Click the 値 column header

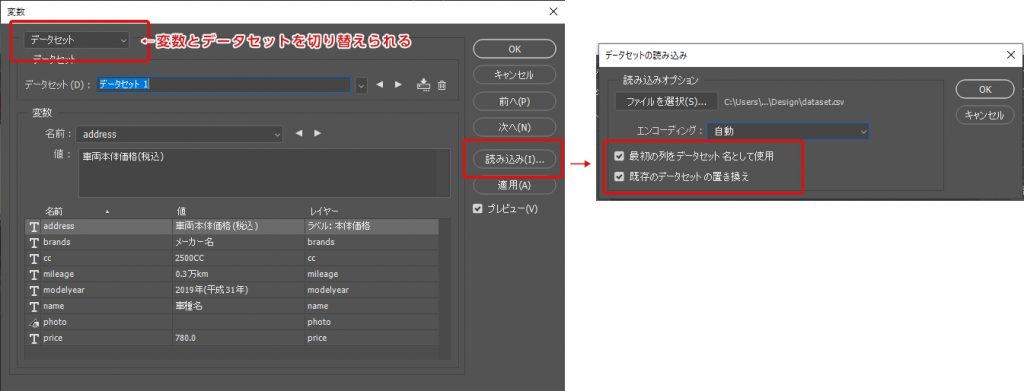tap(182, 211)
